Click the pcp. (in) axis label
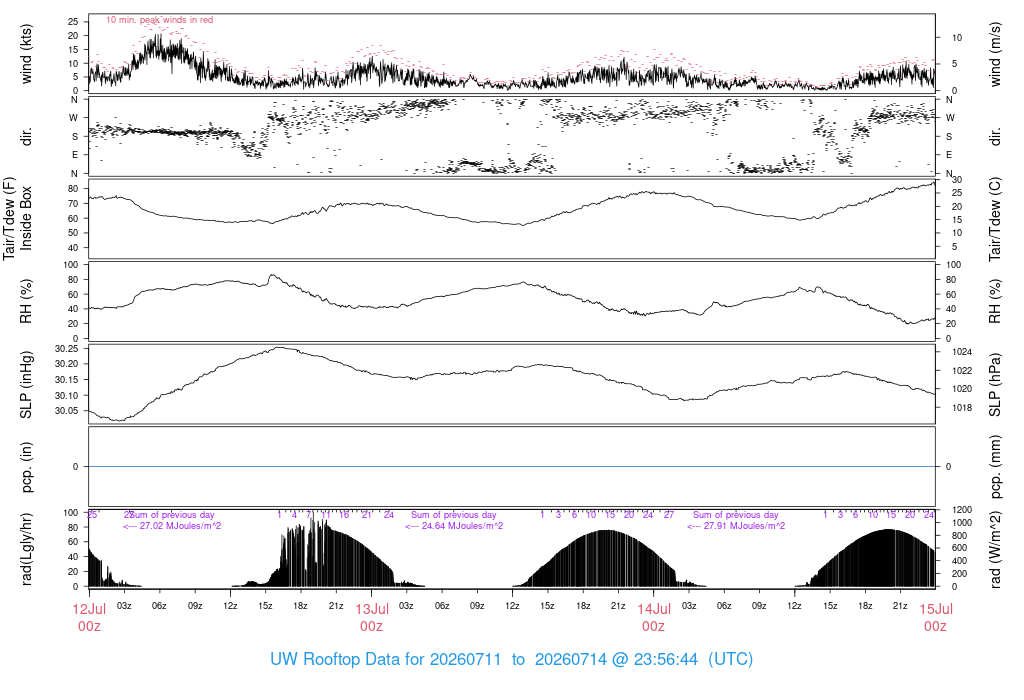Screen dimensions: 1024x700 [x=26, y=466]
